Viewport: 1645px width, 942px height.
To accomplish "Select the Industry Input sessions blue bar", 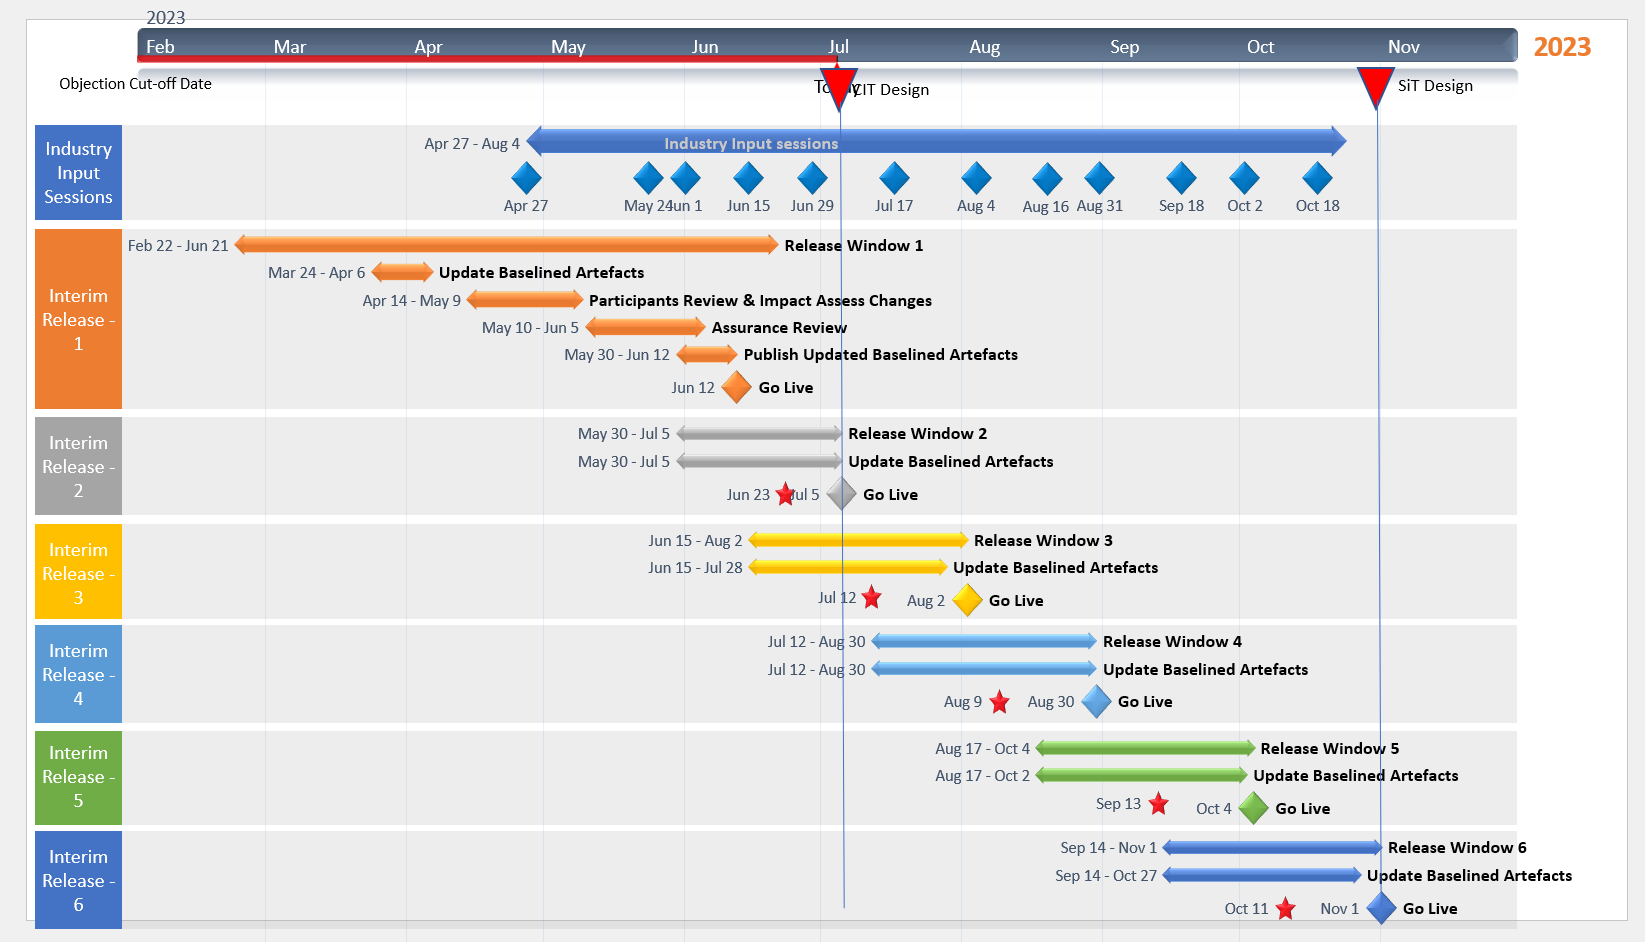I will pos(935,142).
